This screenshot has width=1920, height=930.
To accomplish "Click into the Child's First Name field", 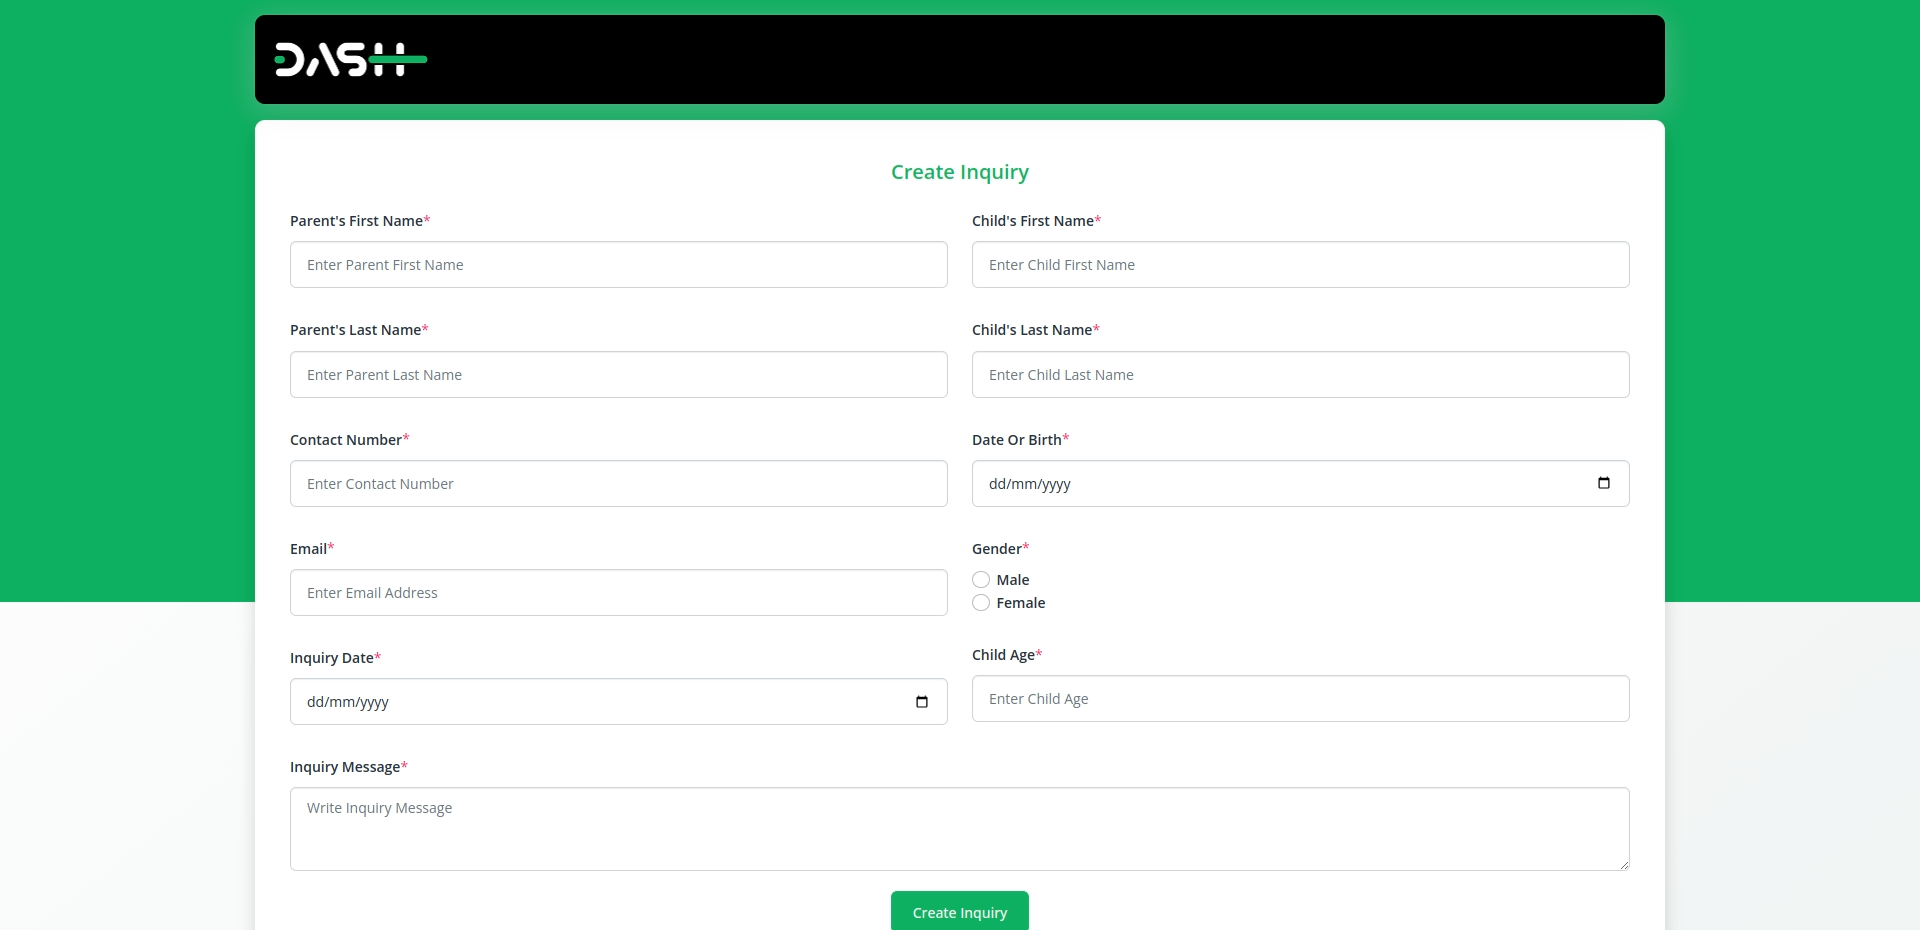I will click(1300, 265).
